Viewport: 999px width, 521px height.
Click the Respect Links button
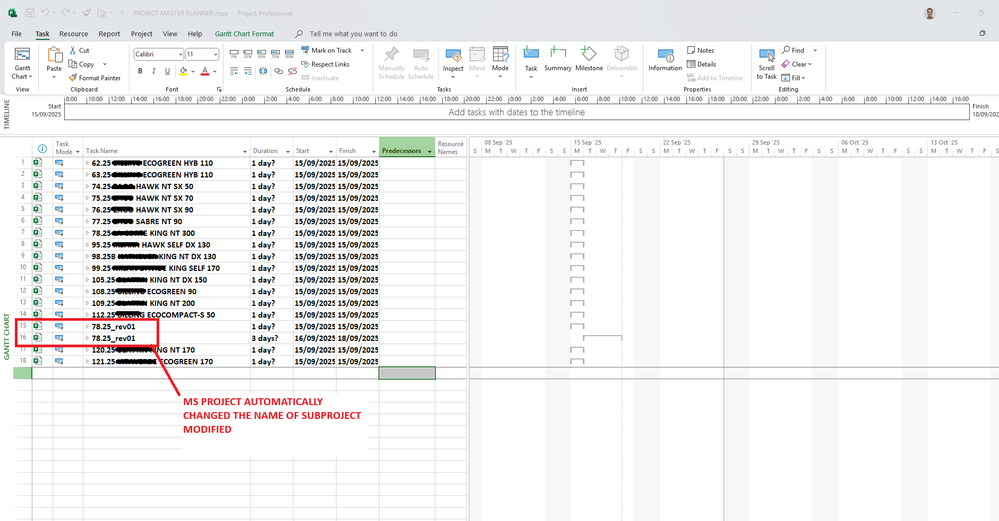325,64
